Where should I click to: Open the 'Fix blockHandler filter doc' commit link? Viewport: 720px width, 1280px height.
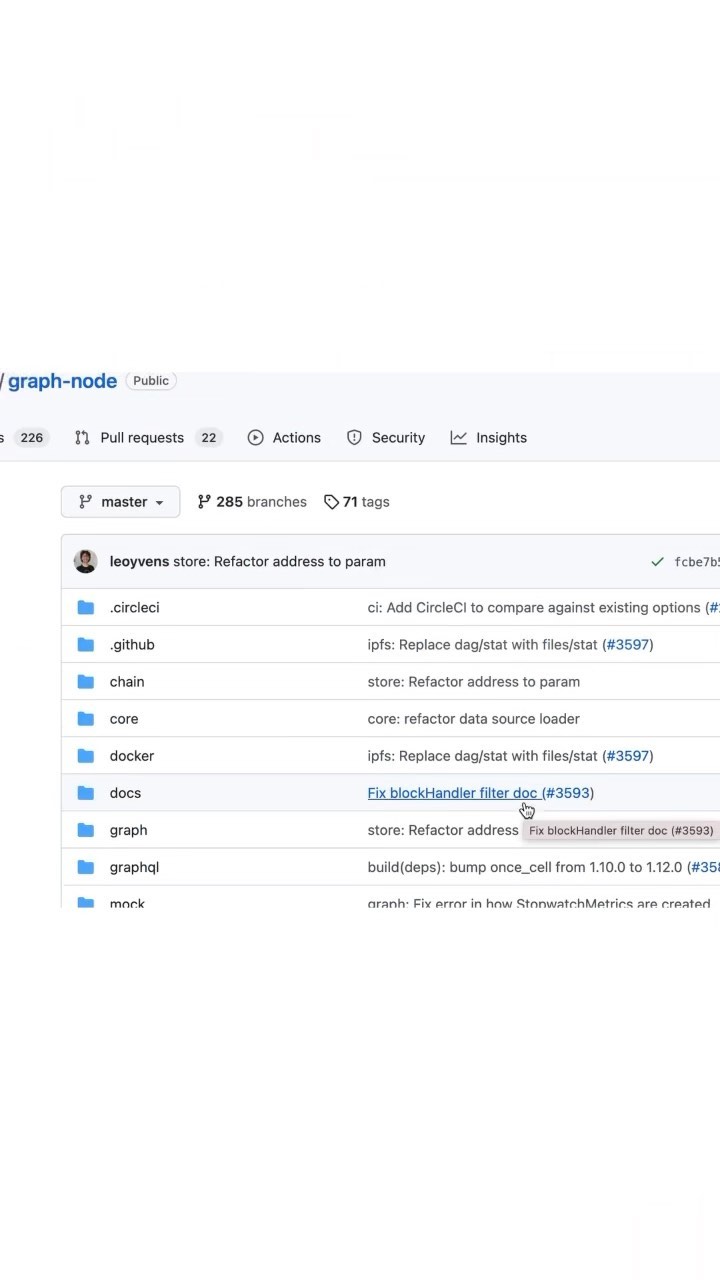(452, 793)
